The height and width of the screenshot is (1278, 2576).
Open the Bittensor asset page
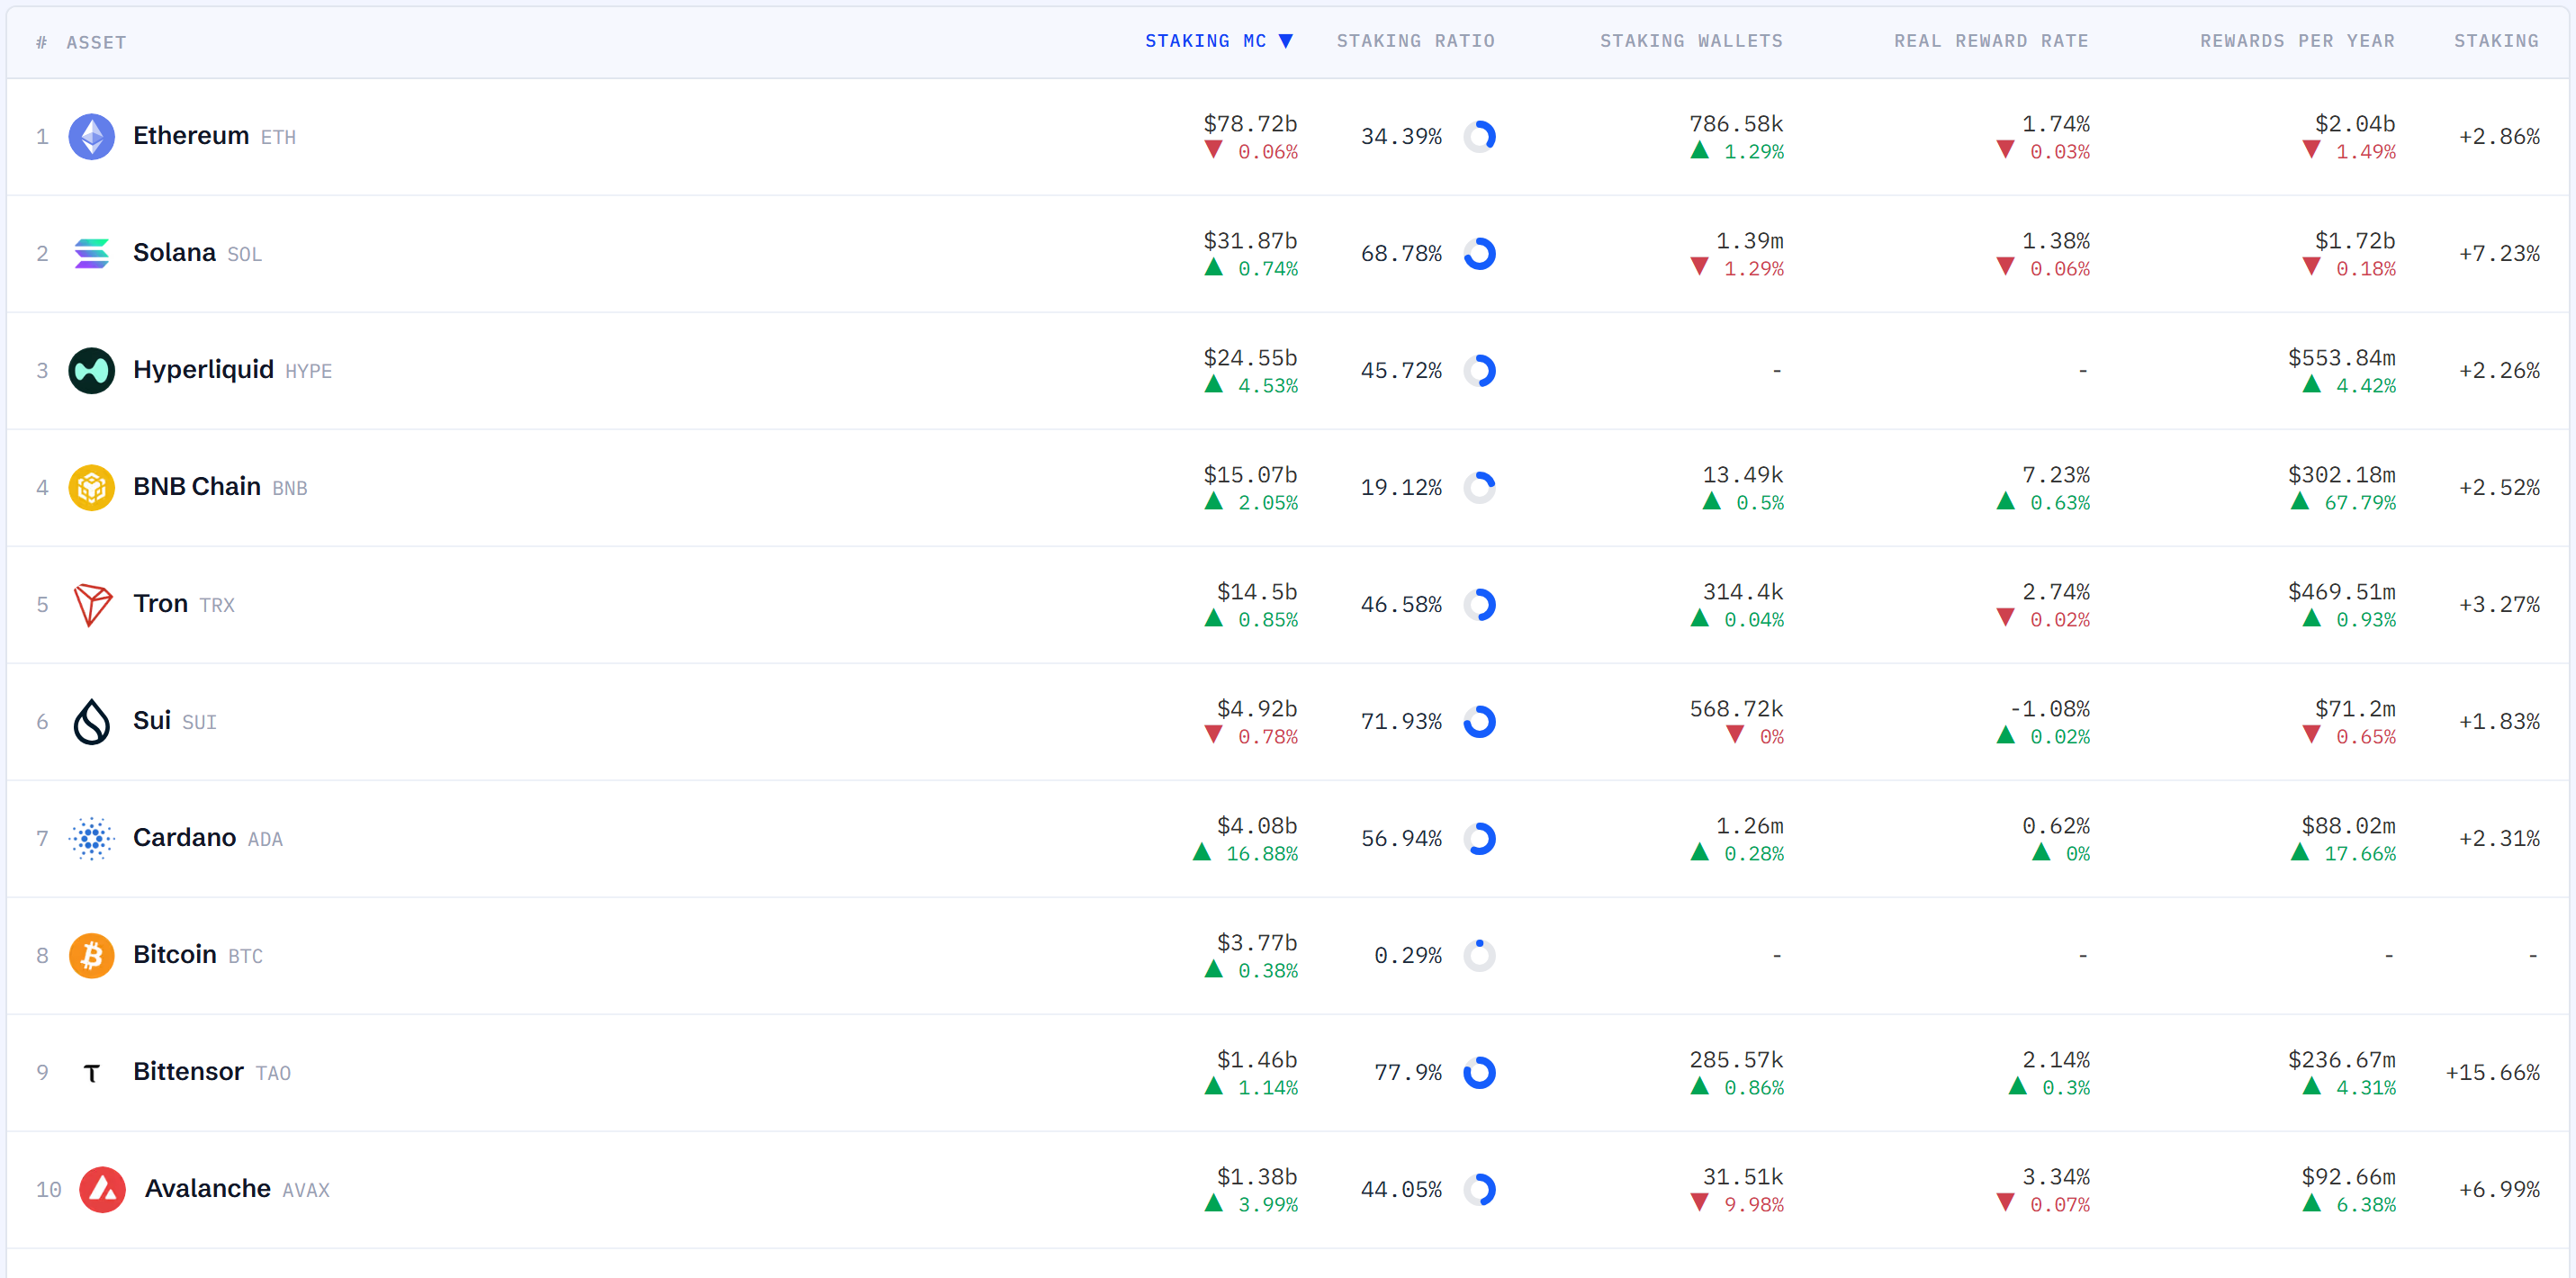188,1071
